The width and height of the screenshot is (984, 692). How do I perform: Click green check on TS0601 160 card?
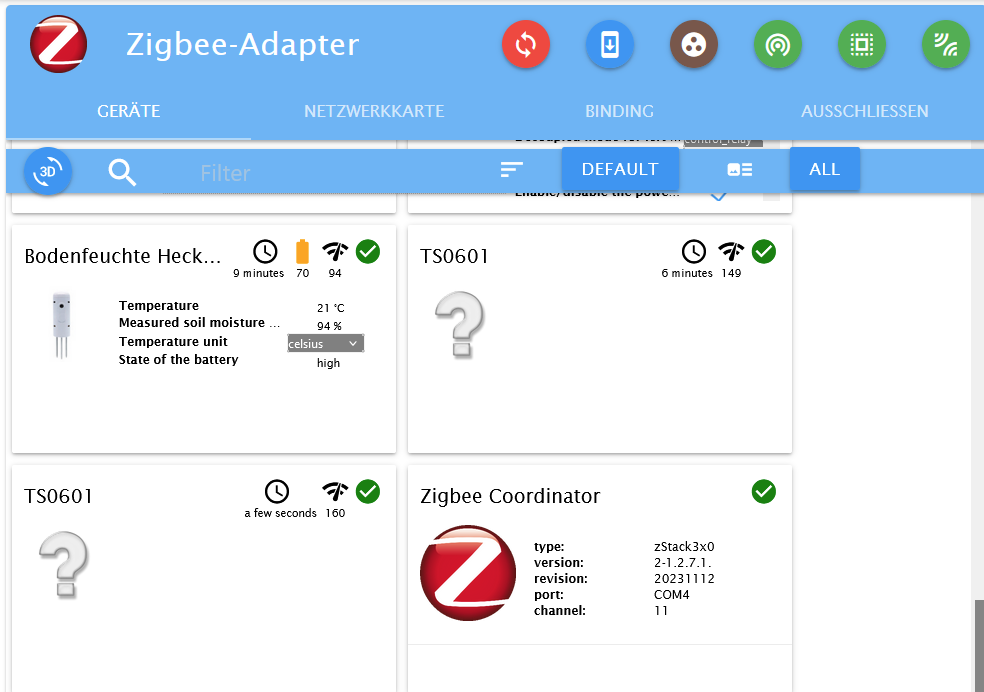pos(368,491)
